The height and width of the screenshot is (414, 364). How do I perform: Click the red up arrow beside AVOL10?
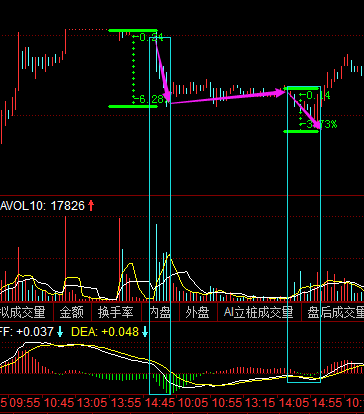[91, 206]
